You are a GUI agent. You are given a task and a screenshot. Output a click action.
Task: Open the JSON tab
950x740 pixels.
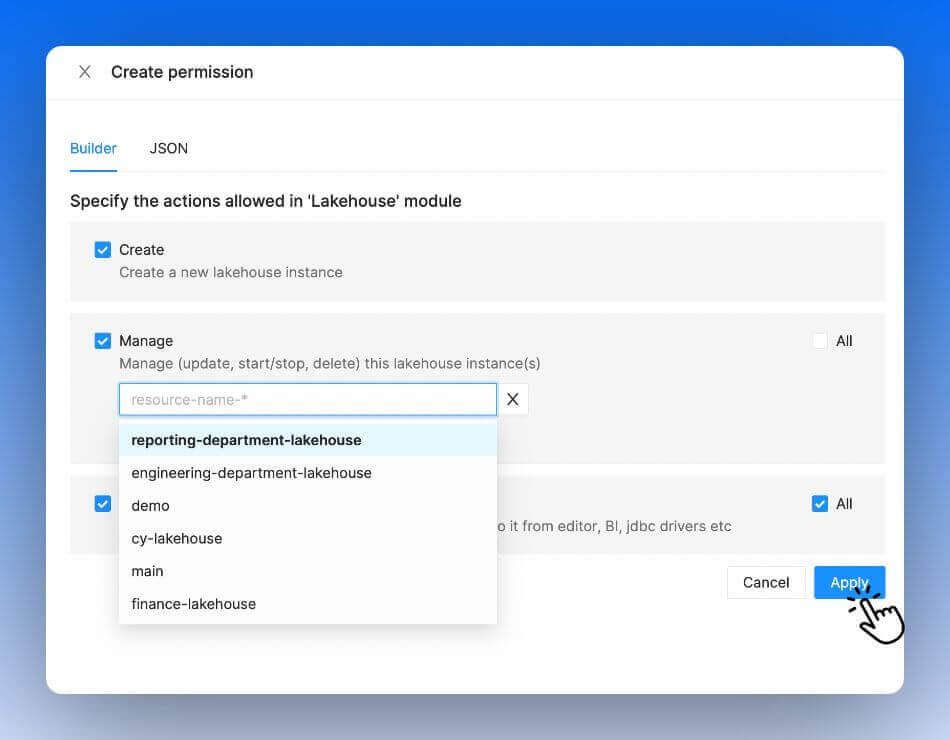coord(168,148)
